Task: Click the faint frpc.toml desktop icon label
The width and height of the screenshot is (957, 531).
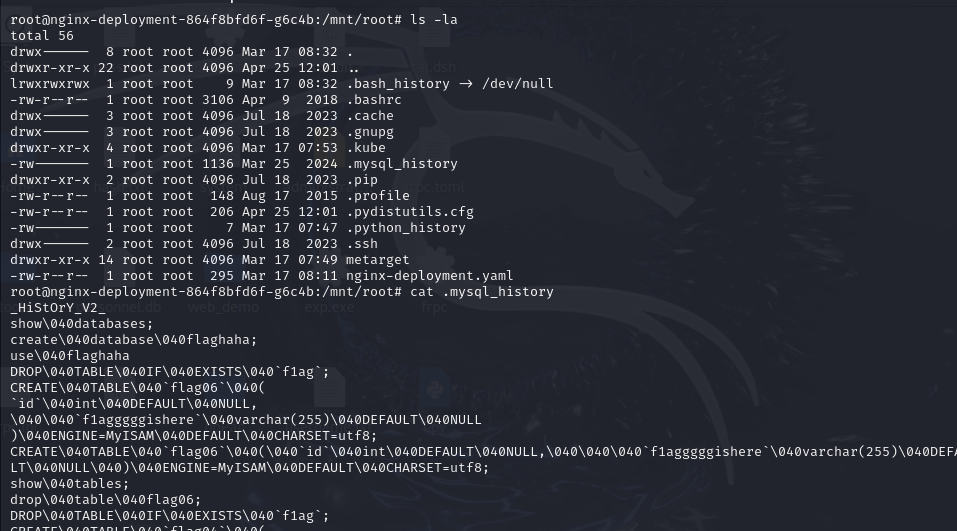Action: 435,187
